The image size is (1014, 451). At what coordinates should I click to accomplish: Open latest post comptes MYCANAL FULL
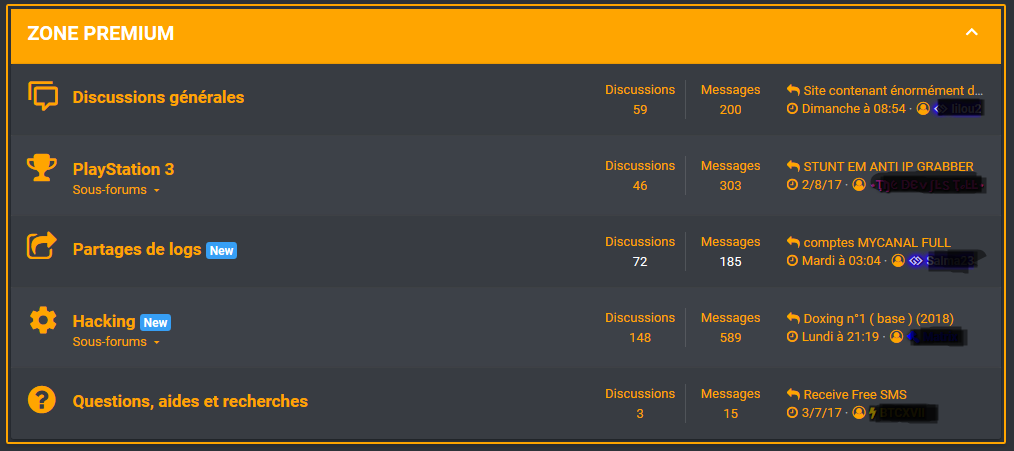(x=876, y=242)
